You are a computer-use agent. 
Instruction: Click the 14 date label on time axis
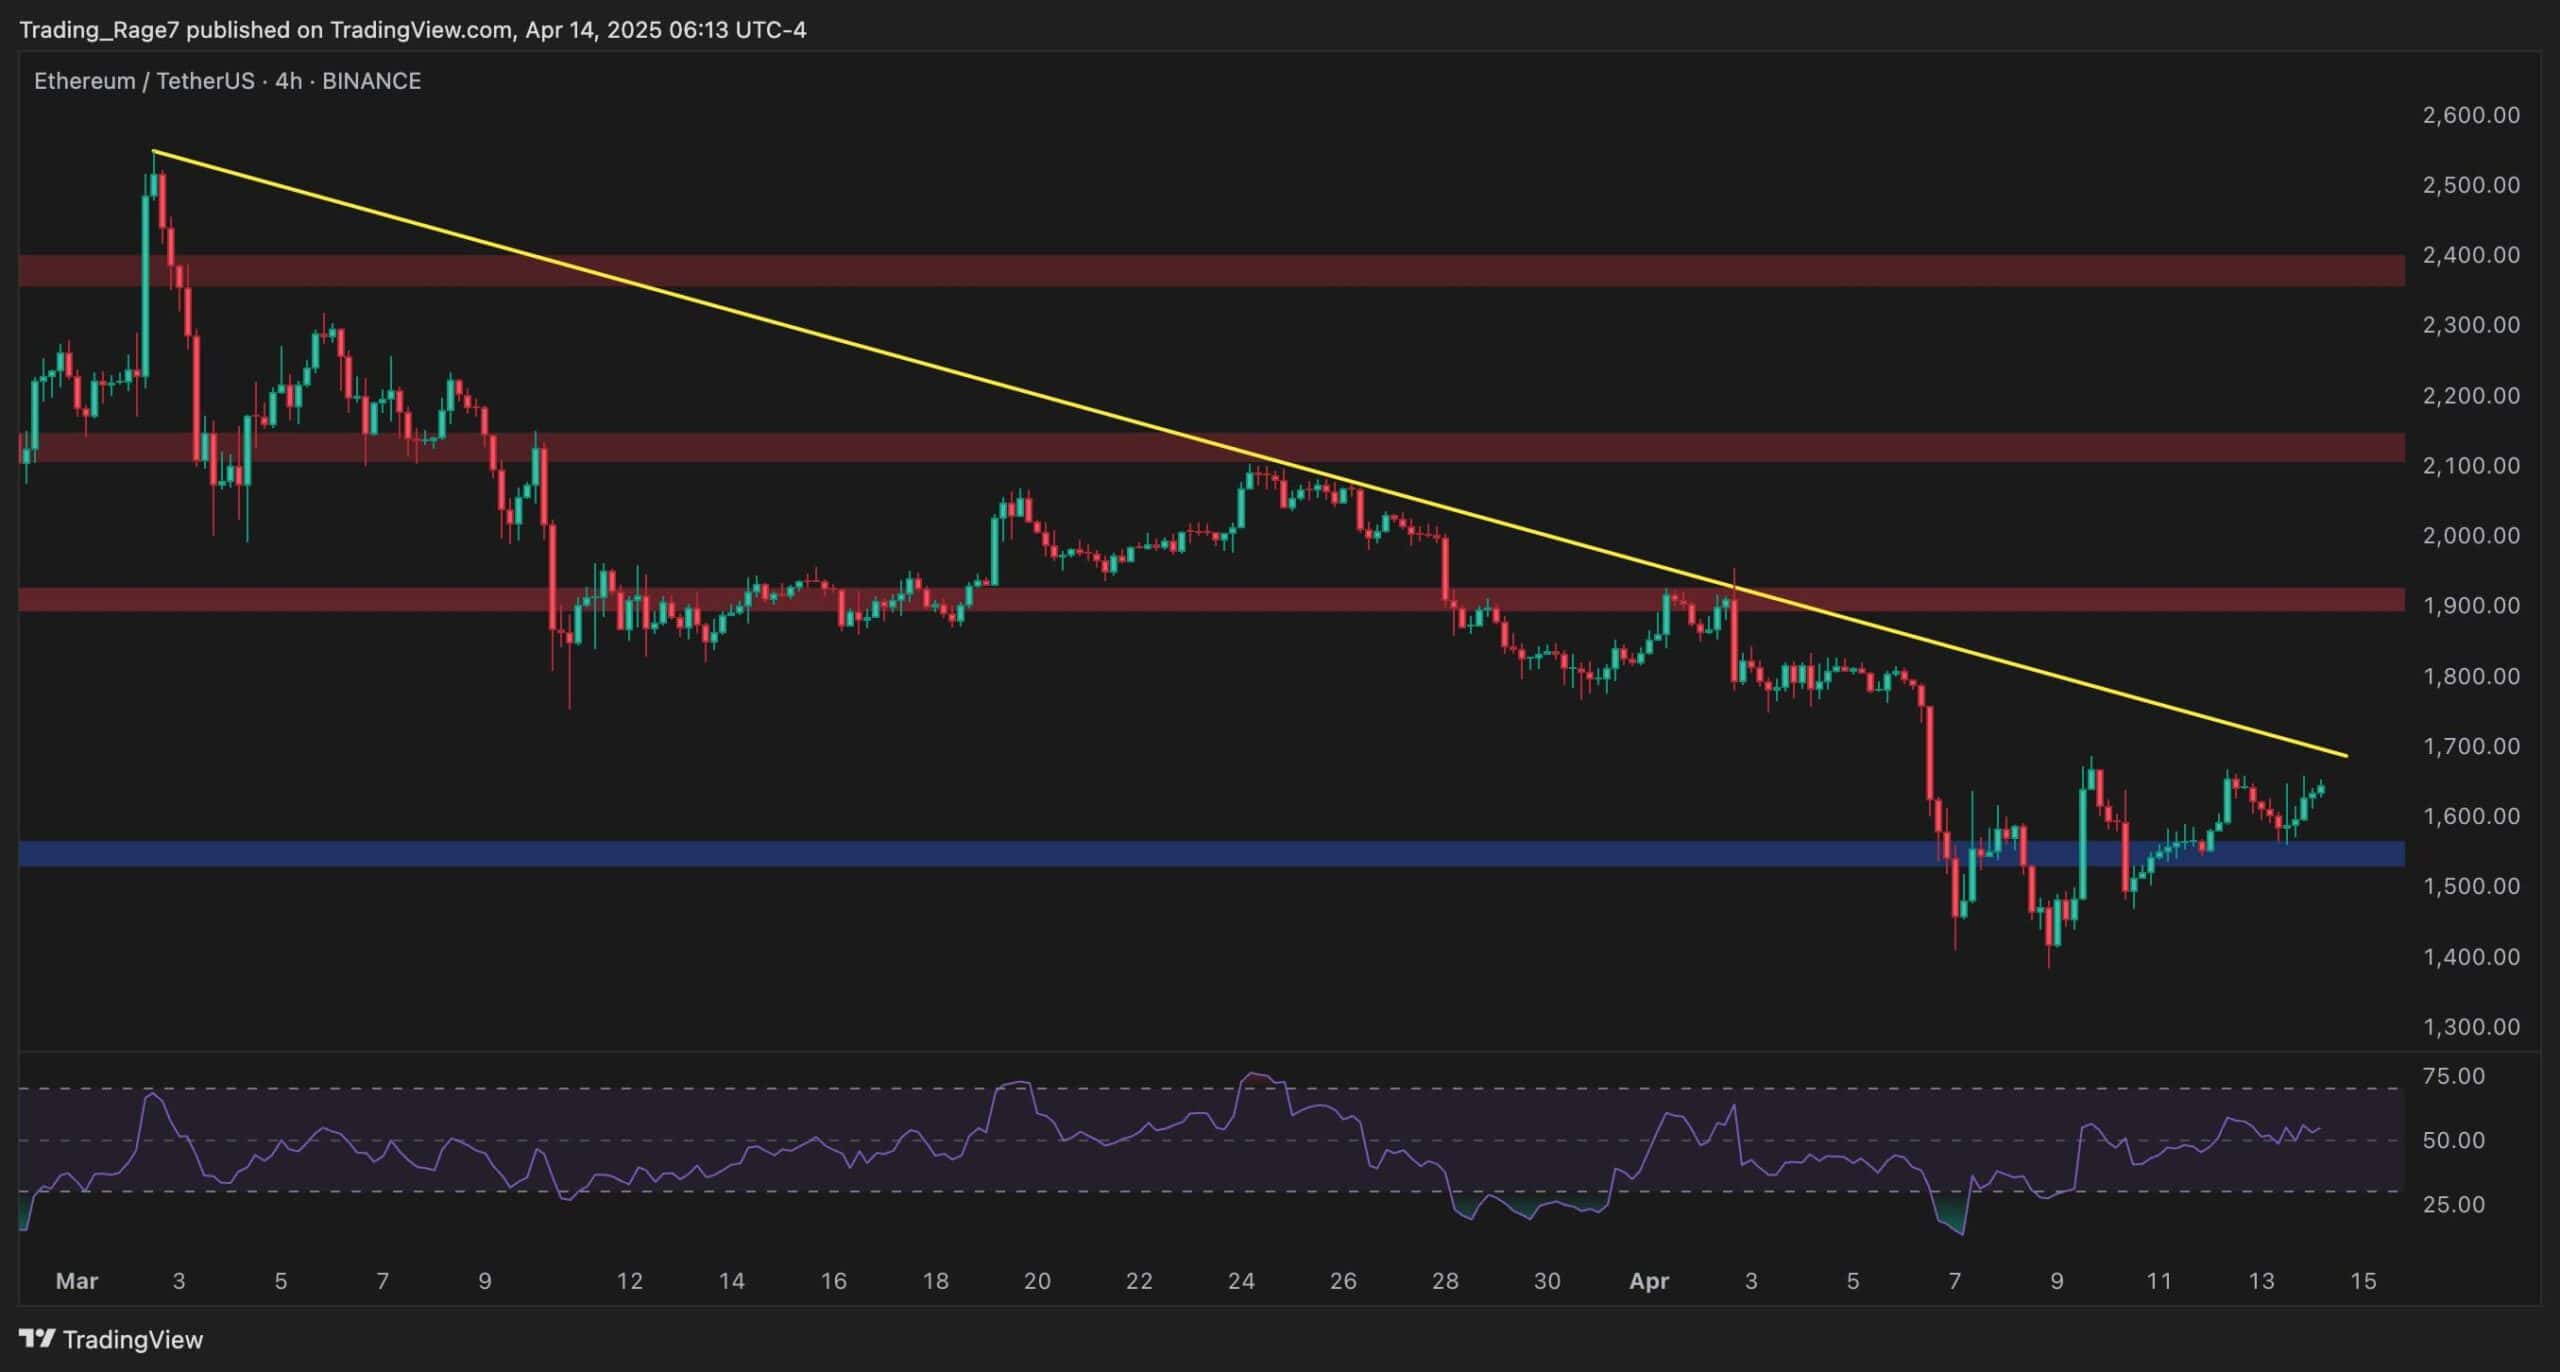point(731,1281)
